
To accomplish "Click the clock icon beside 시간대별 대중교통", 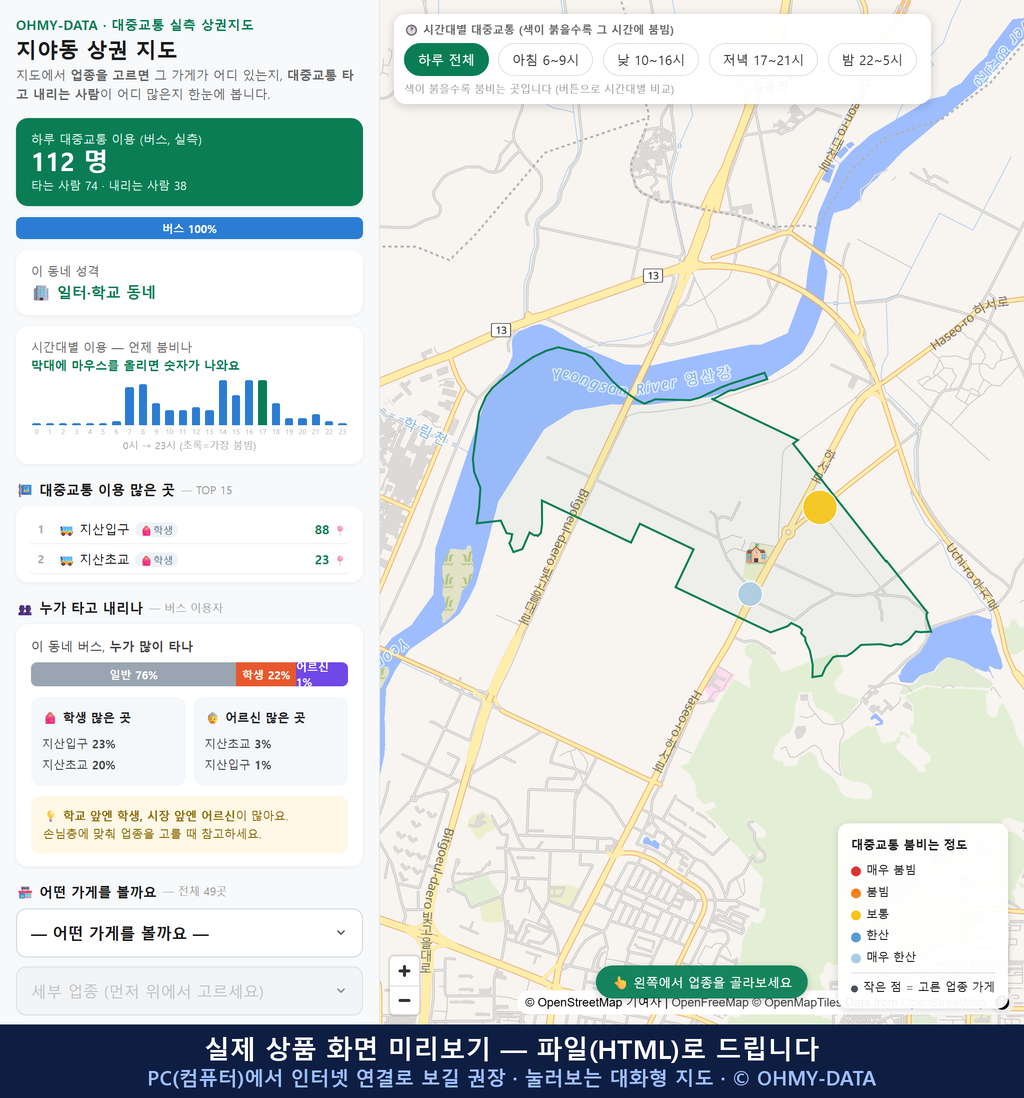I will (411, 30).
